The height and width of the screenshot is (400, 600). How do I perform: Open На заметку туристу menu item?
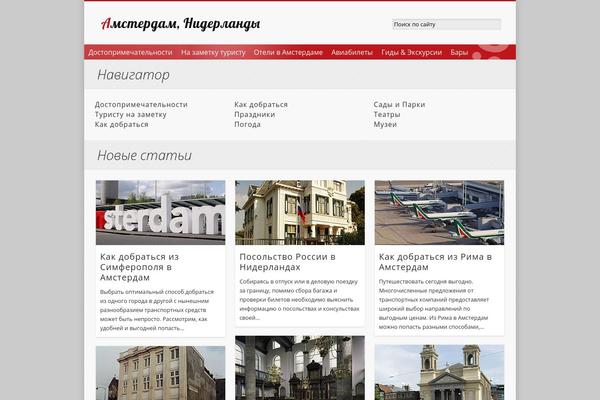[x=213, y=52]
